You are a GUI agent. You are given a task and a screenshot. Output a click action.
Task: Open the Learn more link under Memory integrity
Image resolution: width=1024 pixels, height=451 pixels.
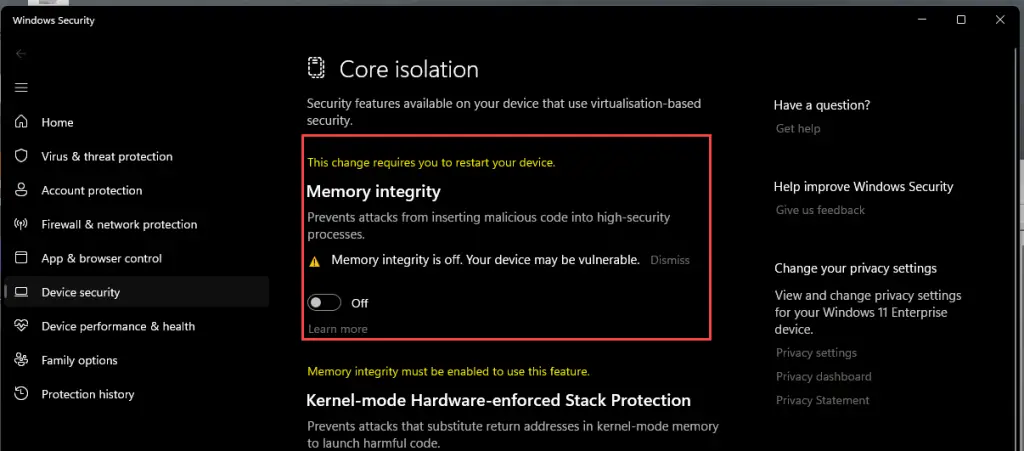[338, 329]
